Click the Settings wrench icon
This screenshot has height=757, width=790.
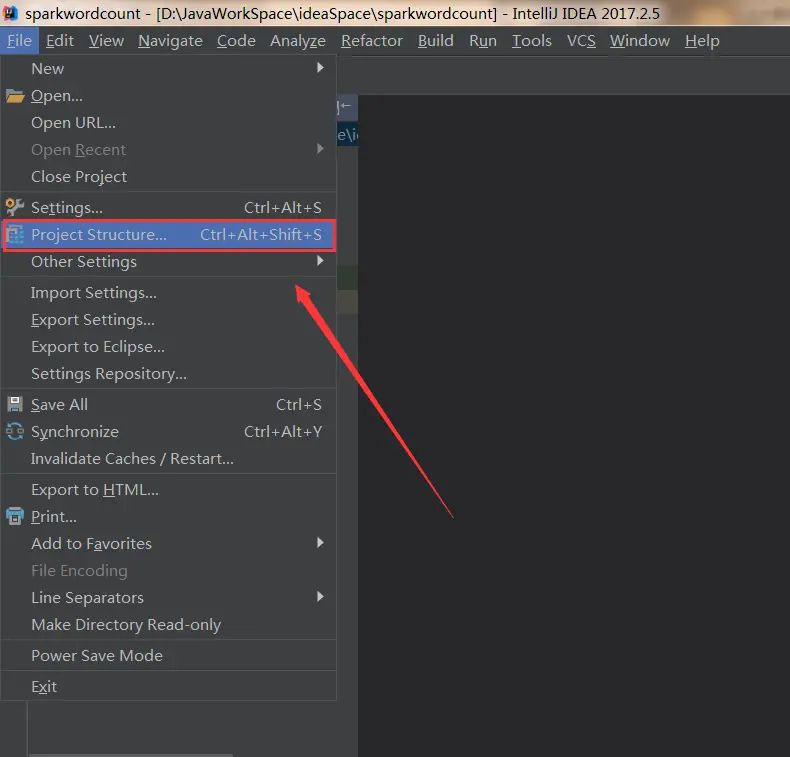point(15,208)
